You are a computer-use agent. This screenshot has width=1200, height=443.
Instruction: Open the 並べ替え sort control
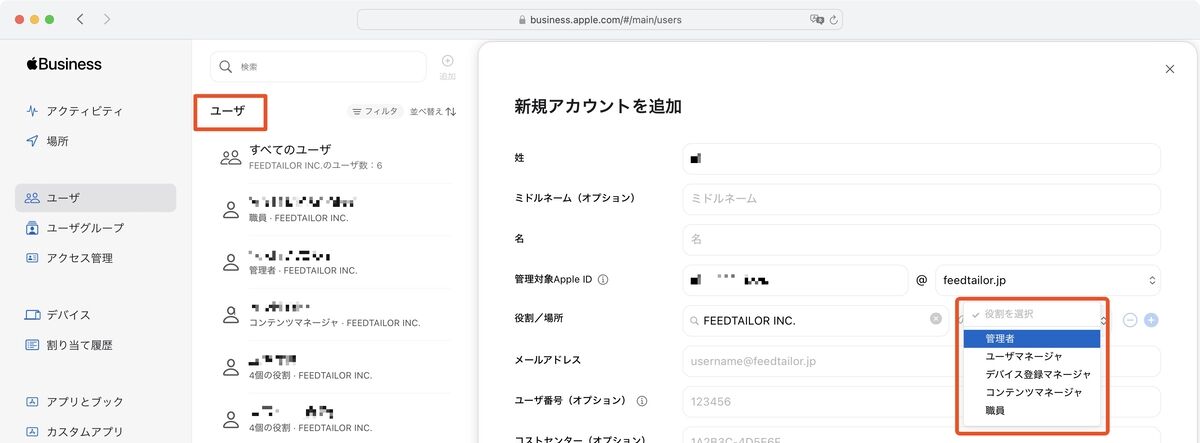coord(433,111)
